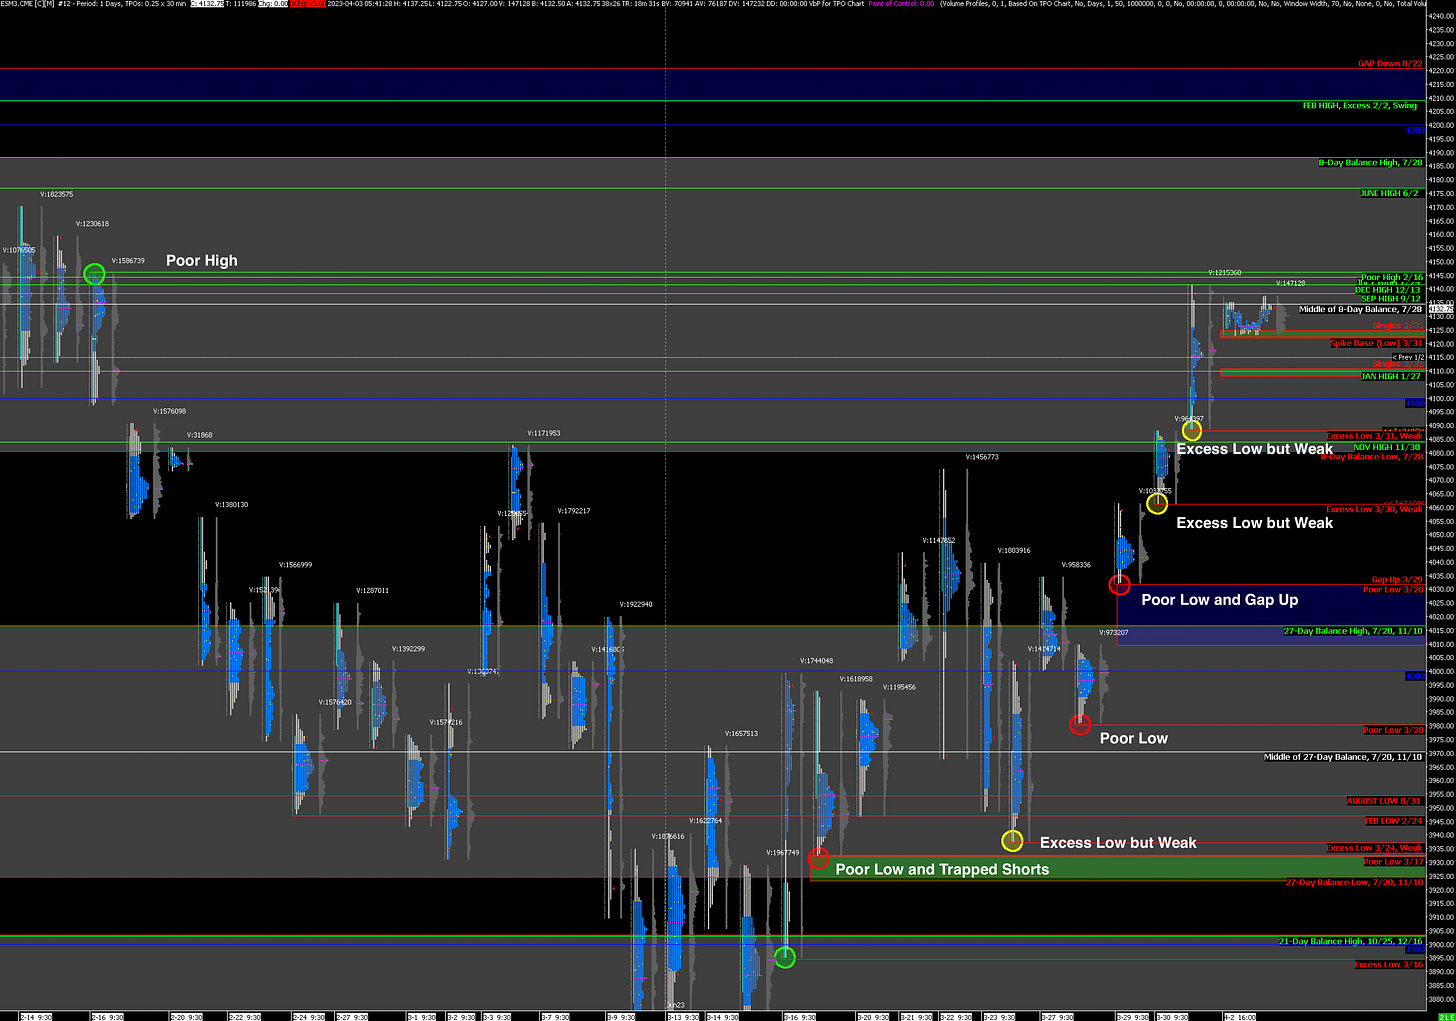Select the AUGUST LOW 8/31 label
Viewport: 1456px width, 1021px height.
point(1384,801)
